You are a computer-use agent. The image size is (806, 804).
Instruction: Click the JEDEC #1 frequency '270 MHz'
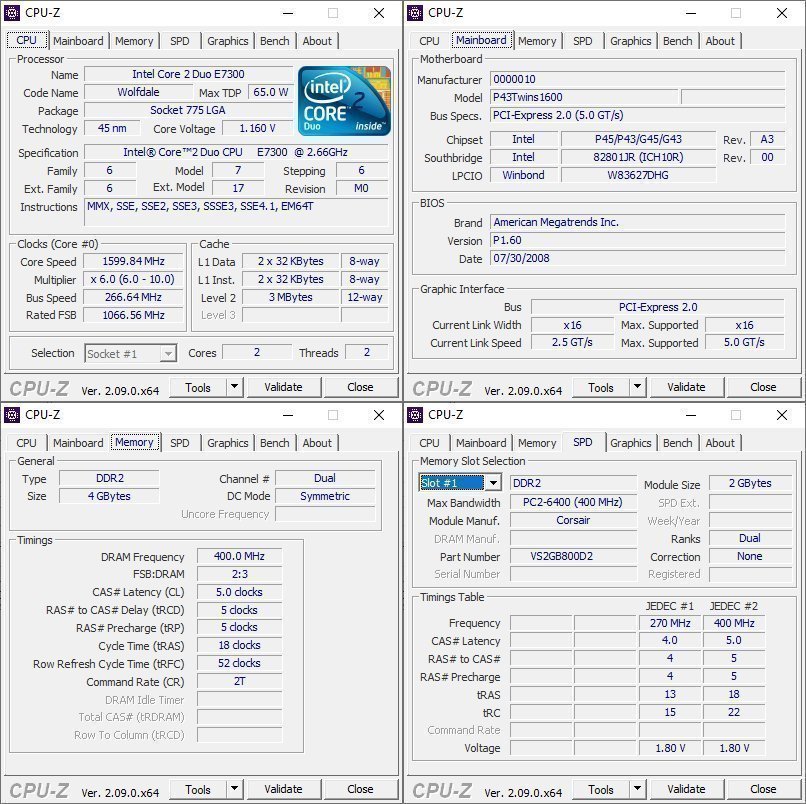(x=670, y=623)
